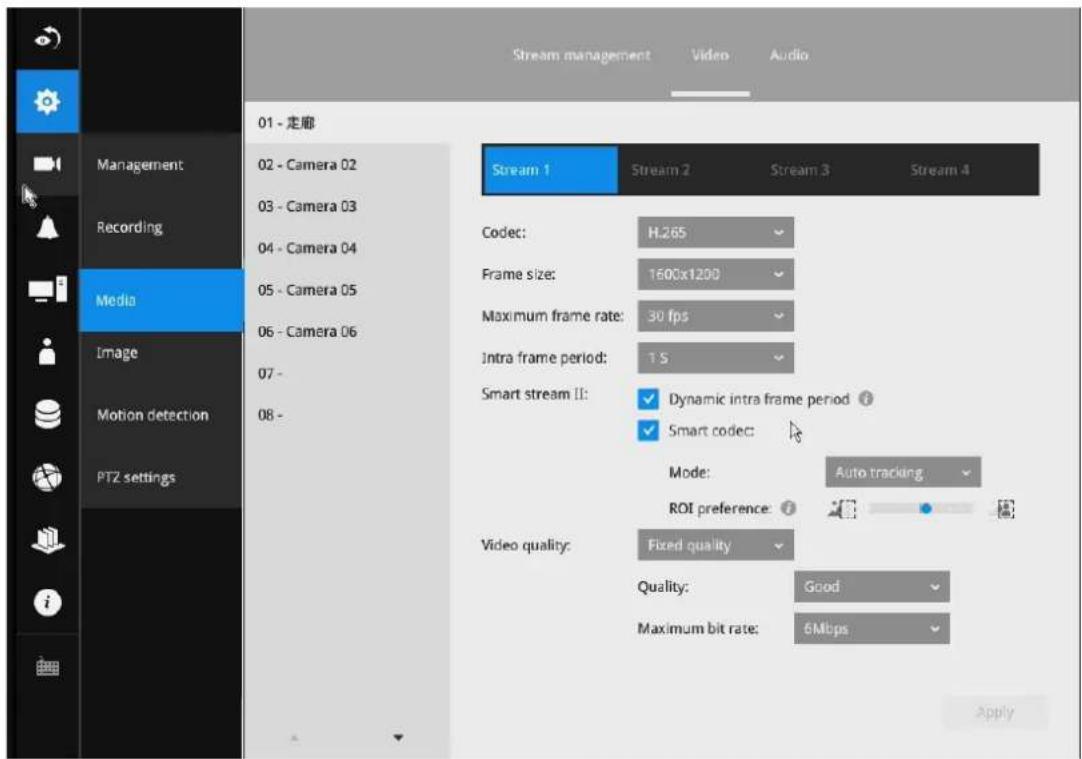The width and height of the screenshot is (1082, 759).
Task: Open the Mode Auto tracking dropdown
Action: [x=903, y=473]
